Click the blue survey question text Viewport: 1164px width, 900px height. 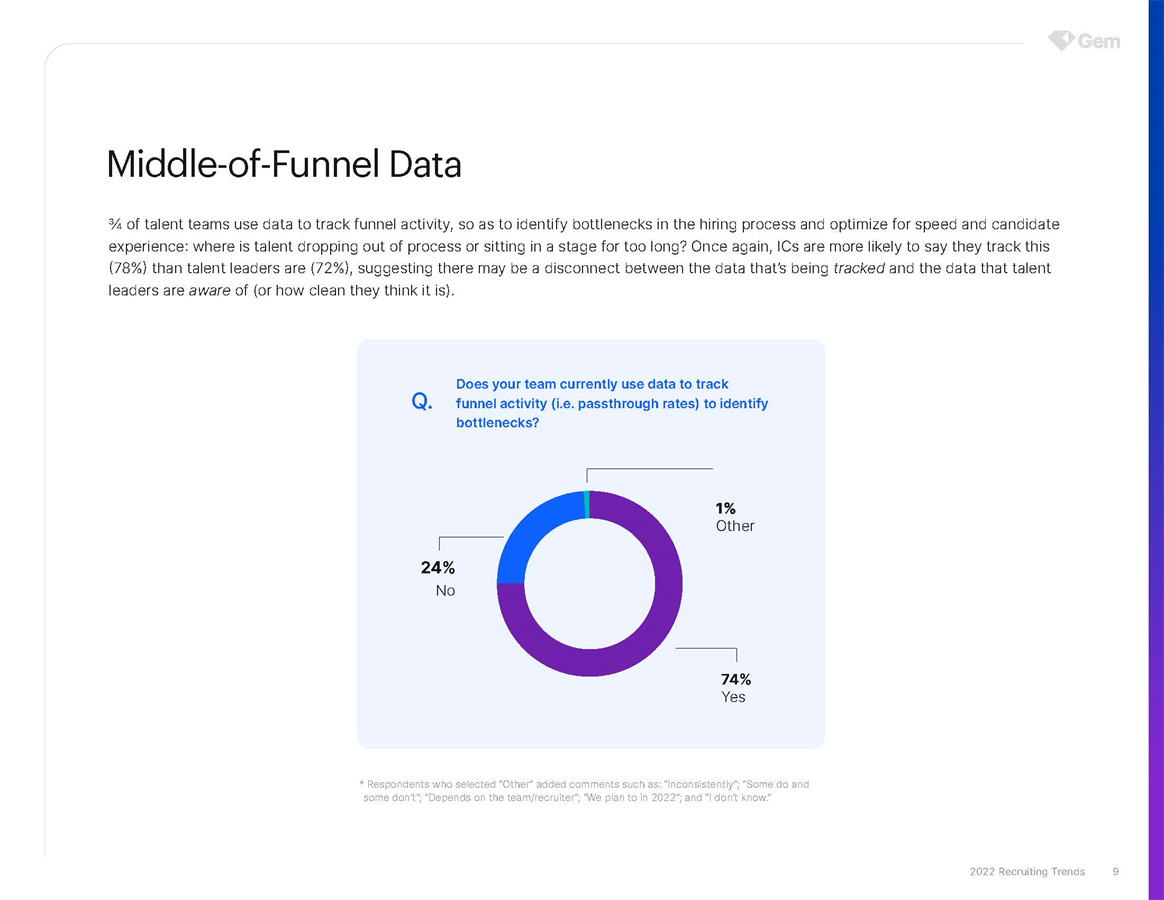coord(611,403)
